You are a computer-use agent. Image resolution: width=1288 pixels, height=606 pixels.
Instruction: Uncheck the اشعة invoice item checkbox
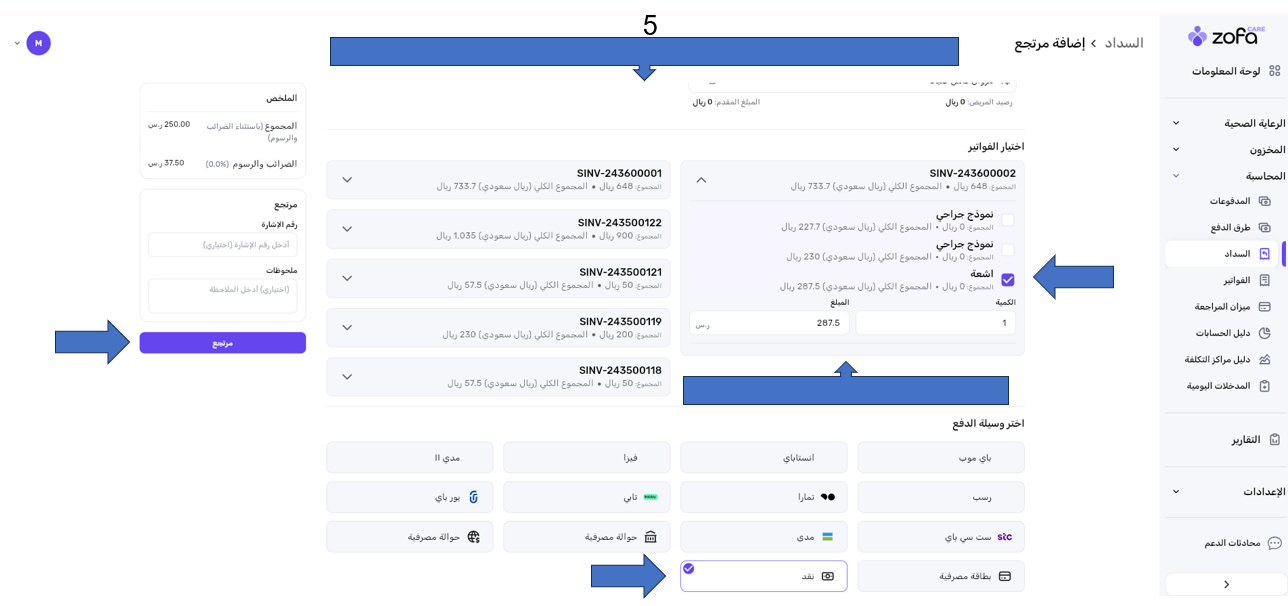point(1007,280)
